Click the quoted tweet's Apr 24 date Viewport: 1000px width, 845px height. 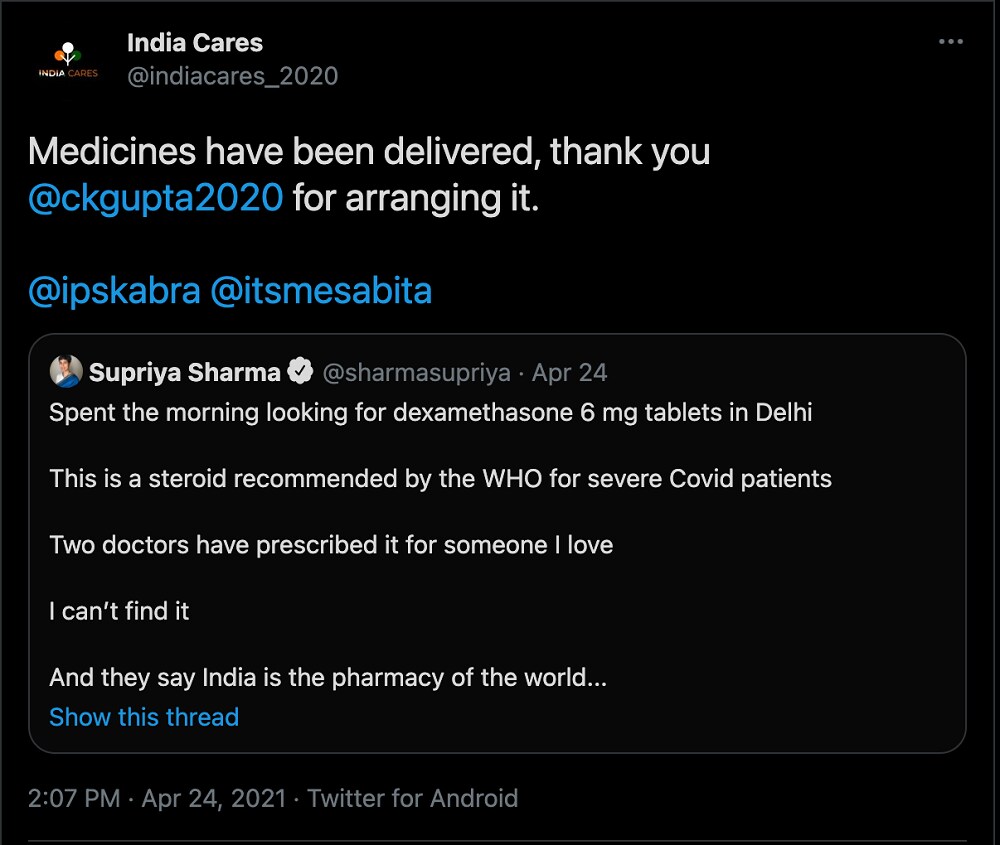pos(570,373)
